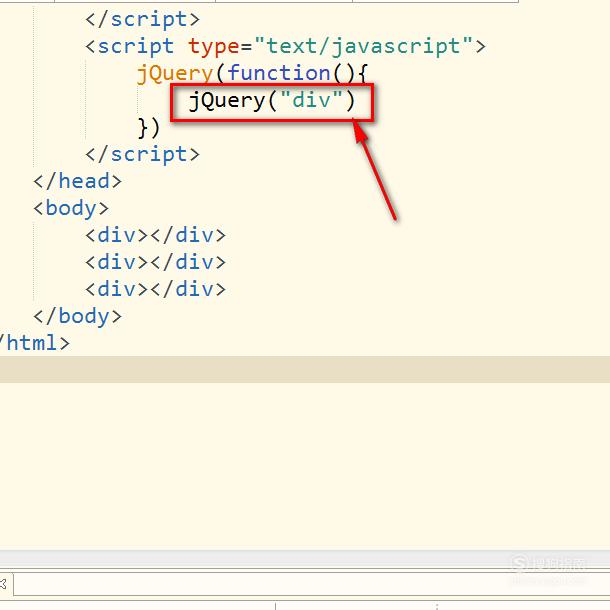Click the <body> opening tag
This screenshot has height=610, width=610.
tap(71, 209)
